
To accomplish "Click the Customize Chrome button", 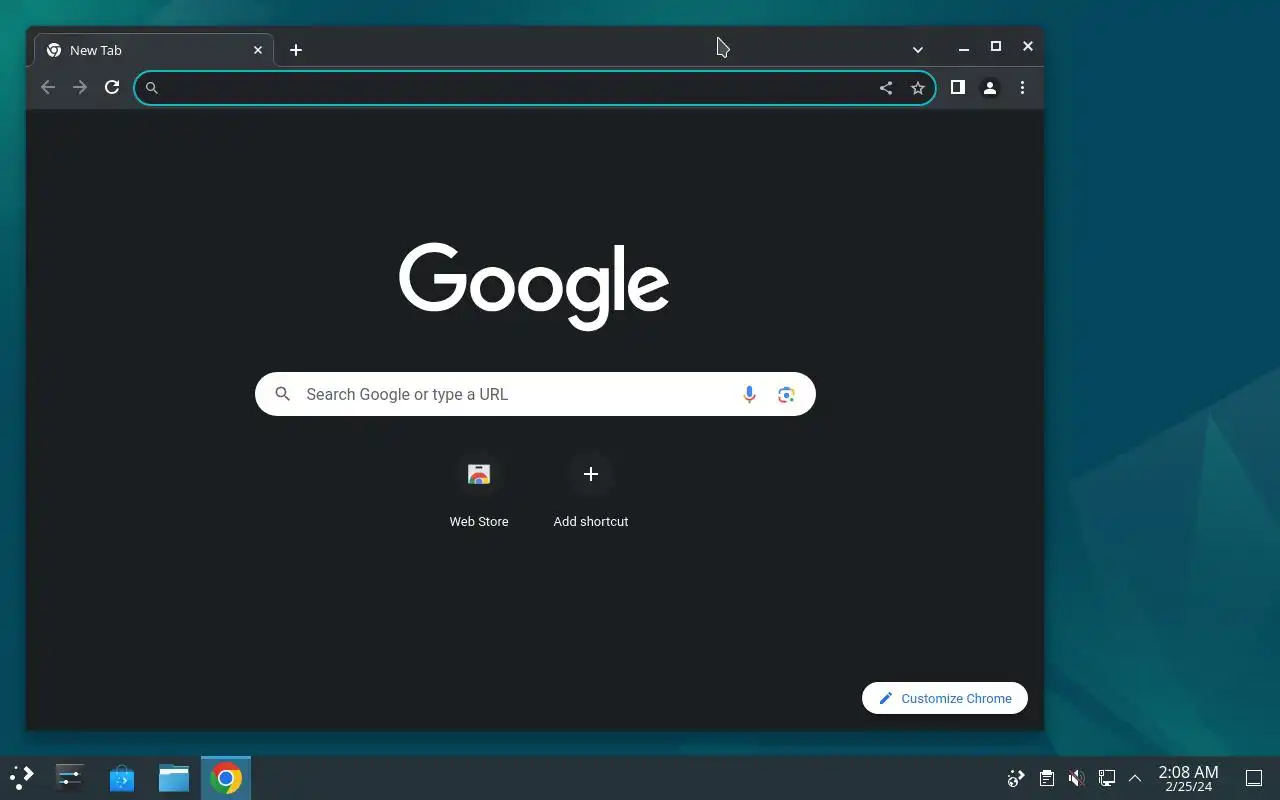I will point(945,698).
